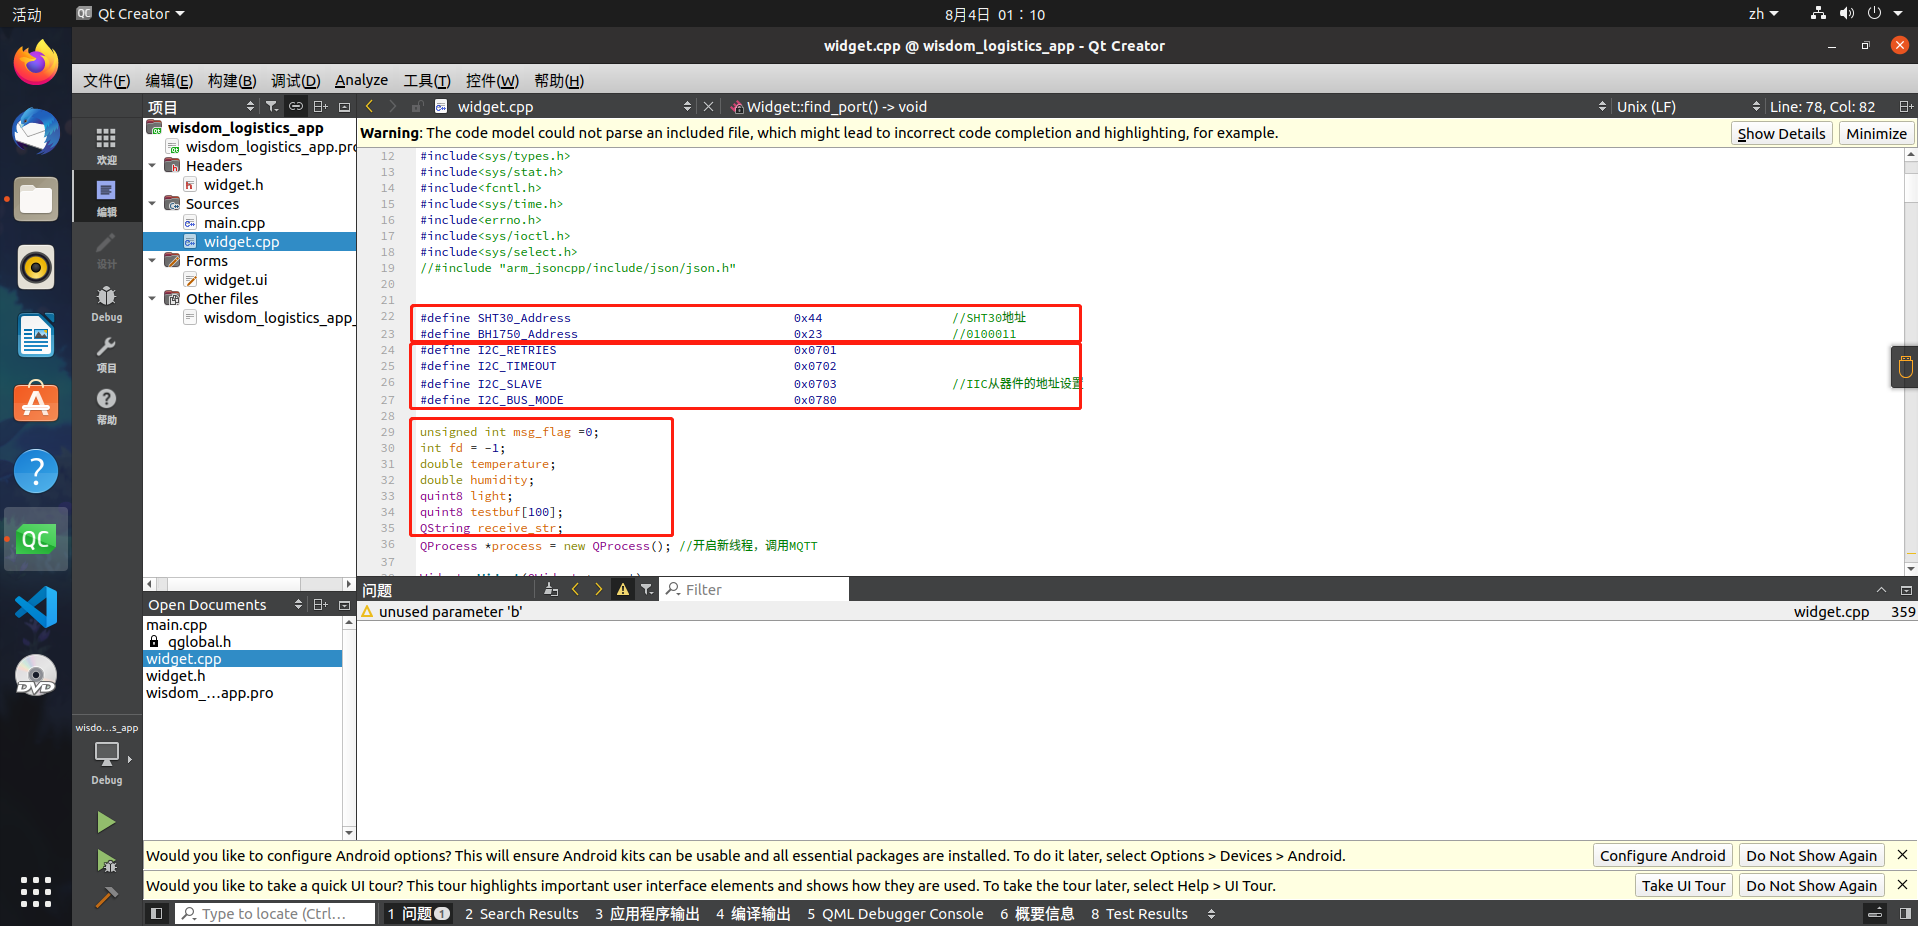
Task: Open Ubuntu Software from the dock
Action: point(36,402)
